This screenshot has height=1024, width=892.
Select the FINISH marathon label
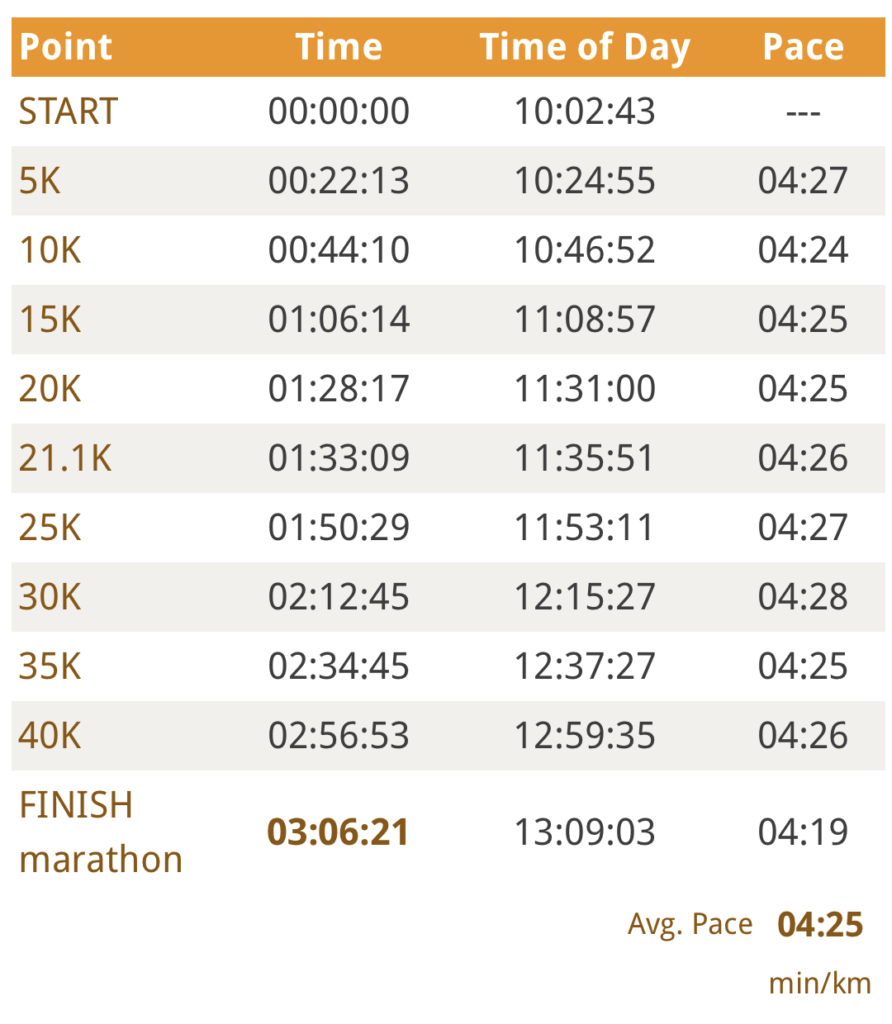[x=100, y=832]
